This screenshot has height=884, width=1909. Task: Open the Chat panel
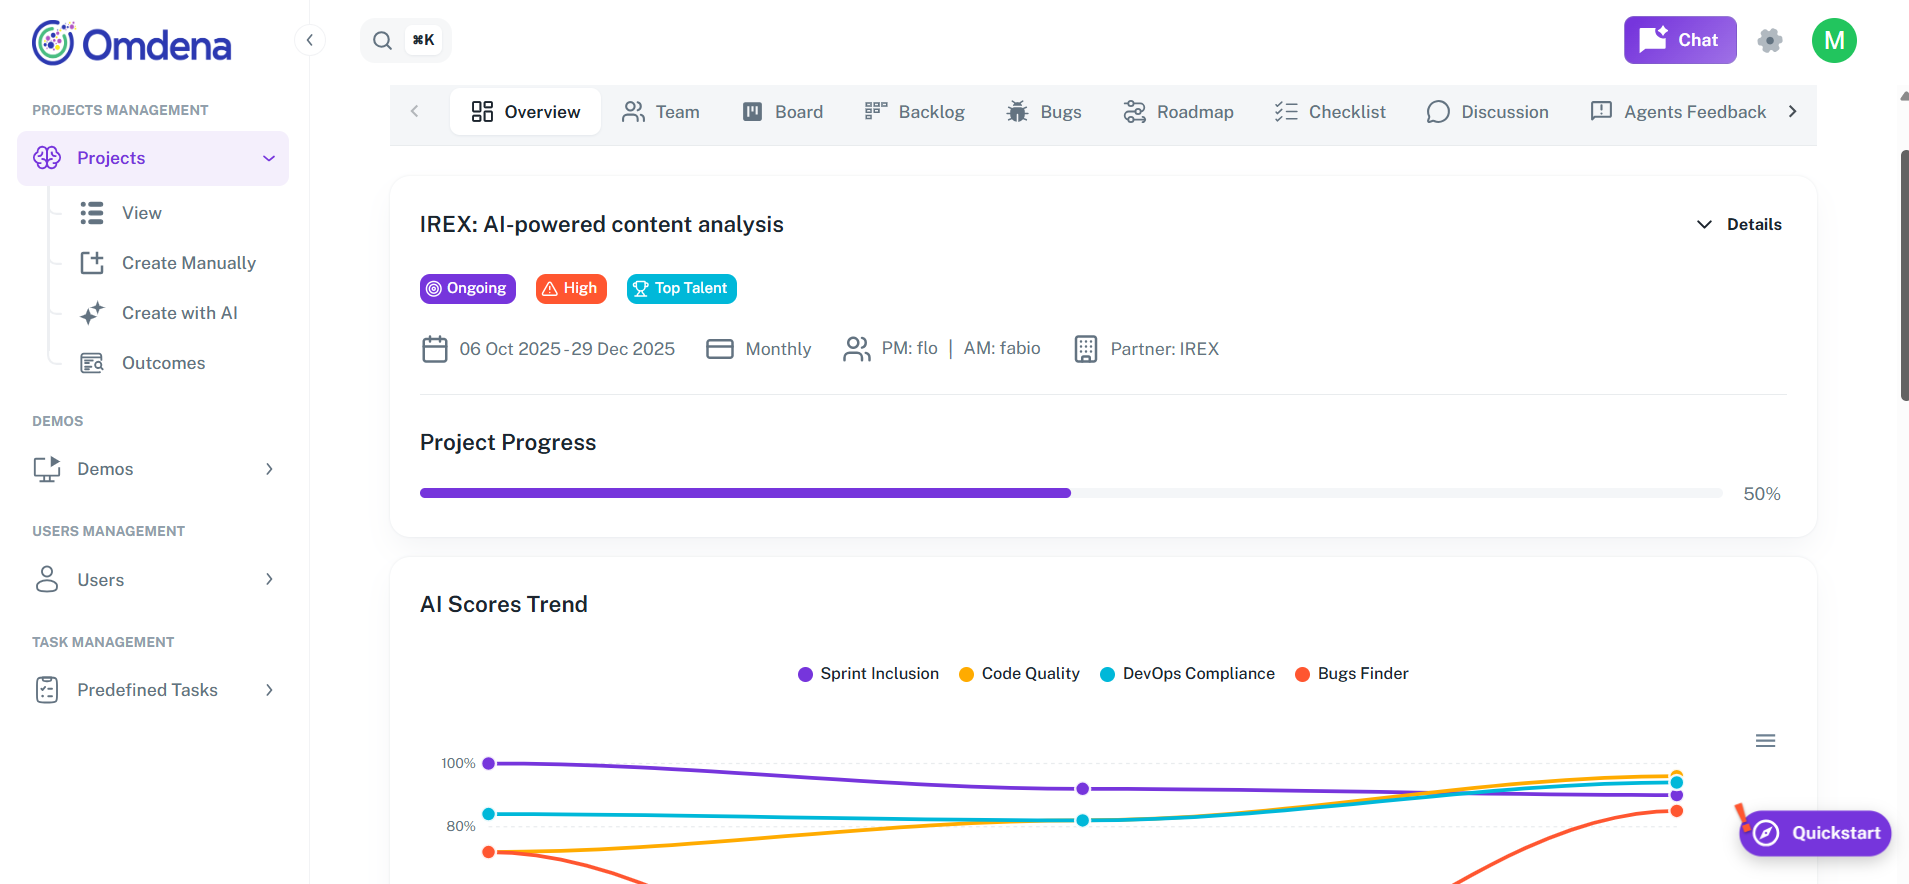1680,40
